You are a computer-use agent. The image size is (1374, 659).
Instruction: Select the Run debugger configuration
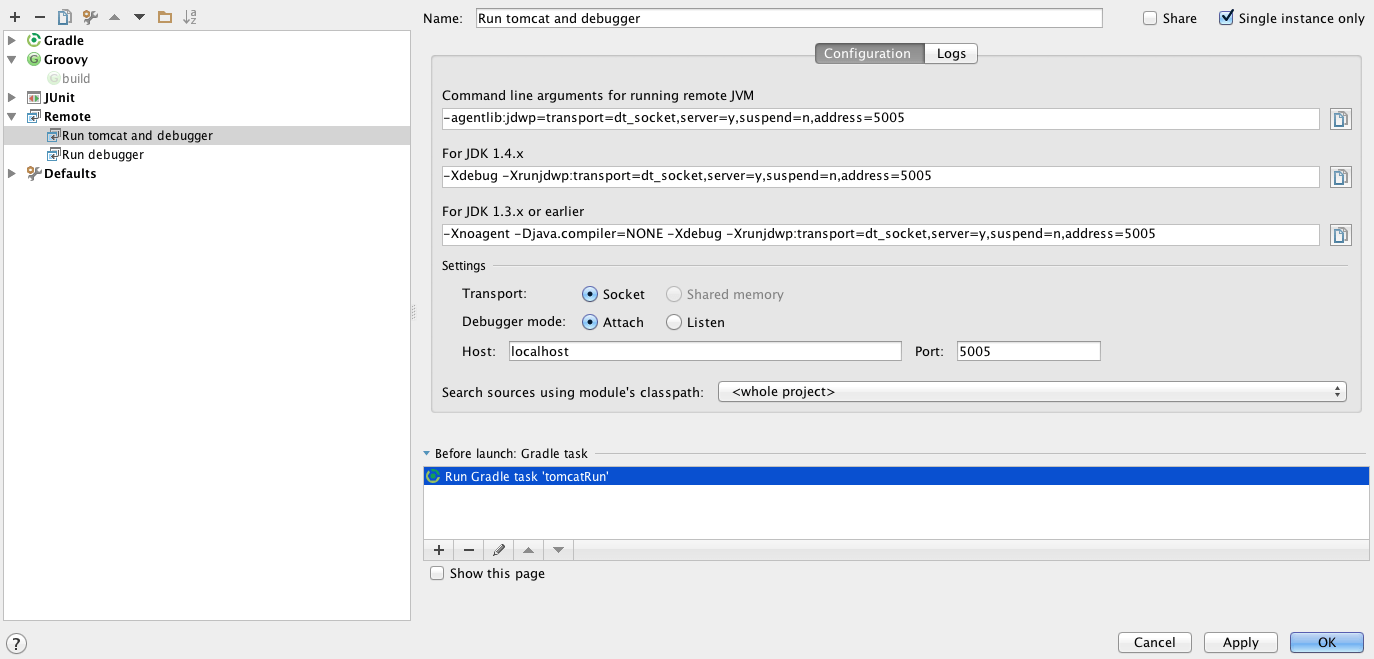[102, 155]
